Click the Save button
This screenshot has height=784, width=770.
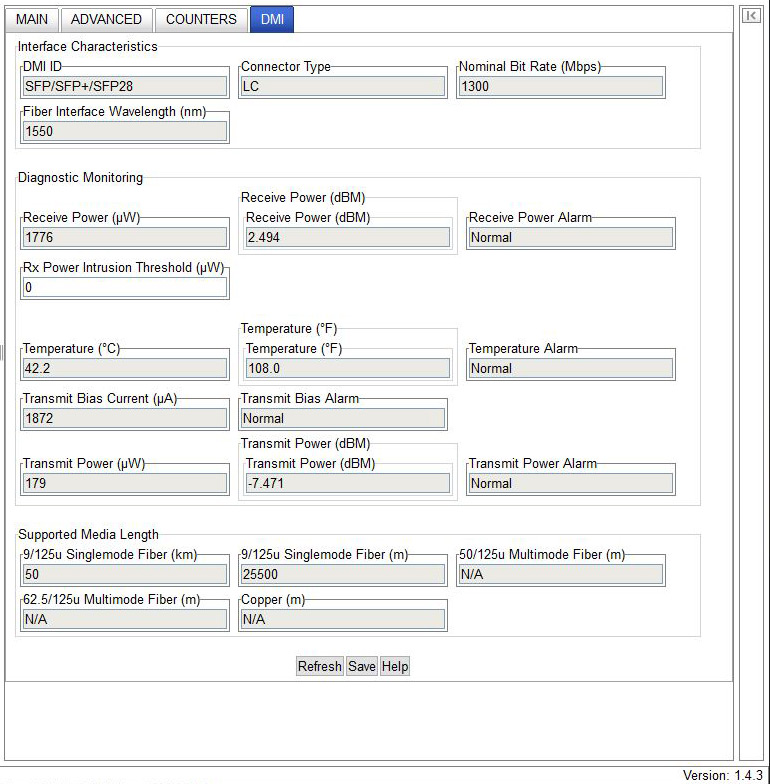tap(362, 666)
